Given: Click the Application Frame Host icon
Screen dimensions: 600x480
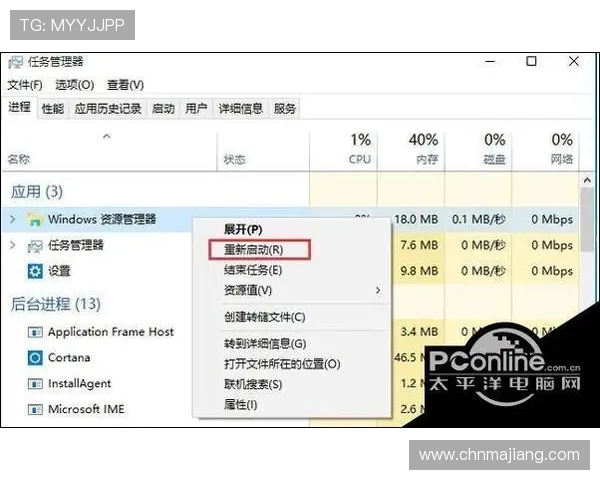Looking at the screenshot, I should [x=35, y=332].
